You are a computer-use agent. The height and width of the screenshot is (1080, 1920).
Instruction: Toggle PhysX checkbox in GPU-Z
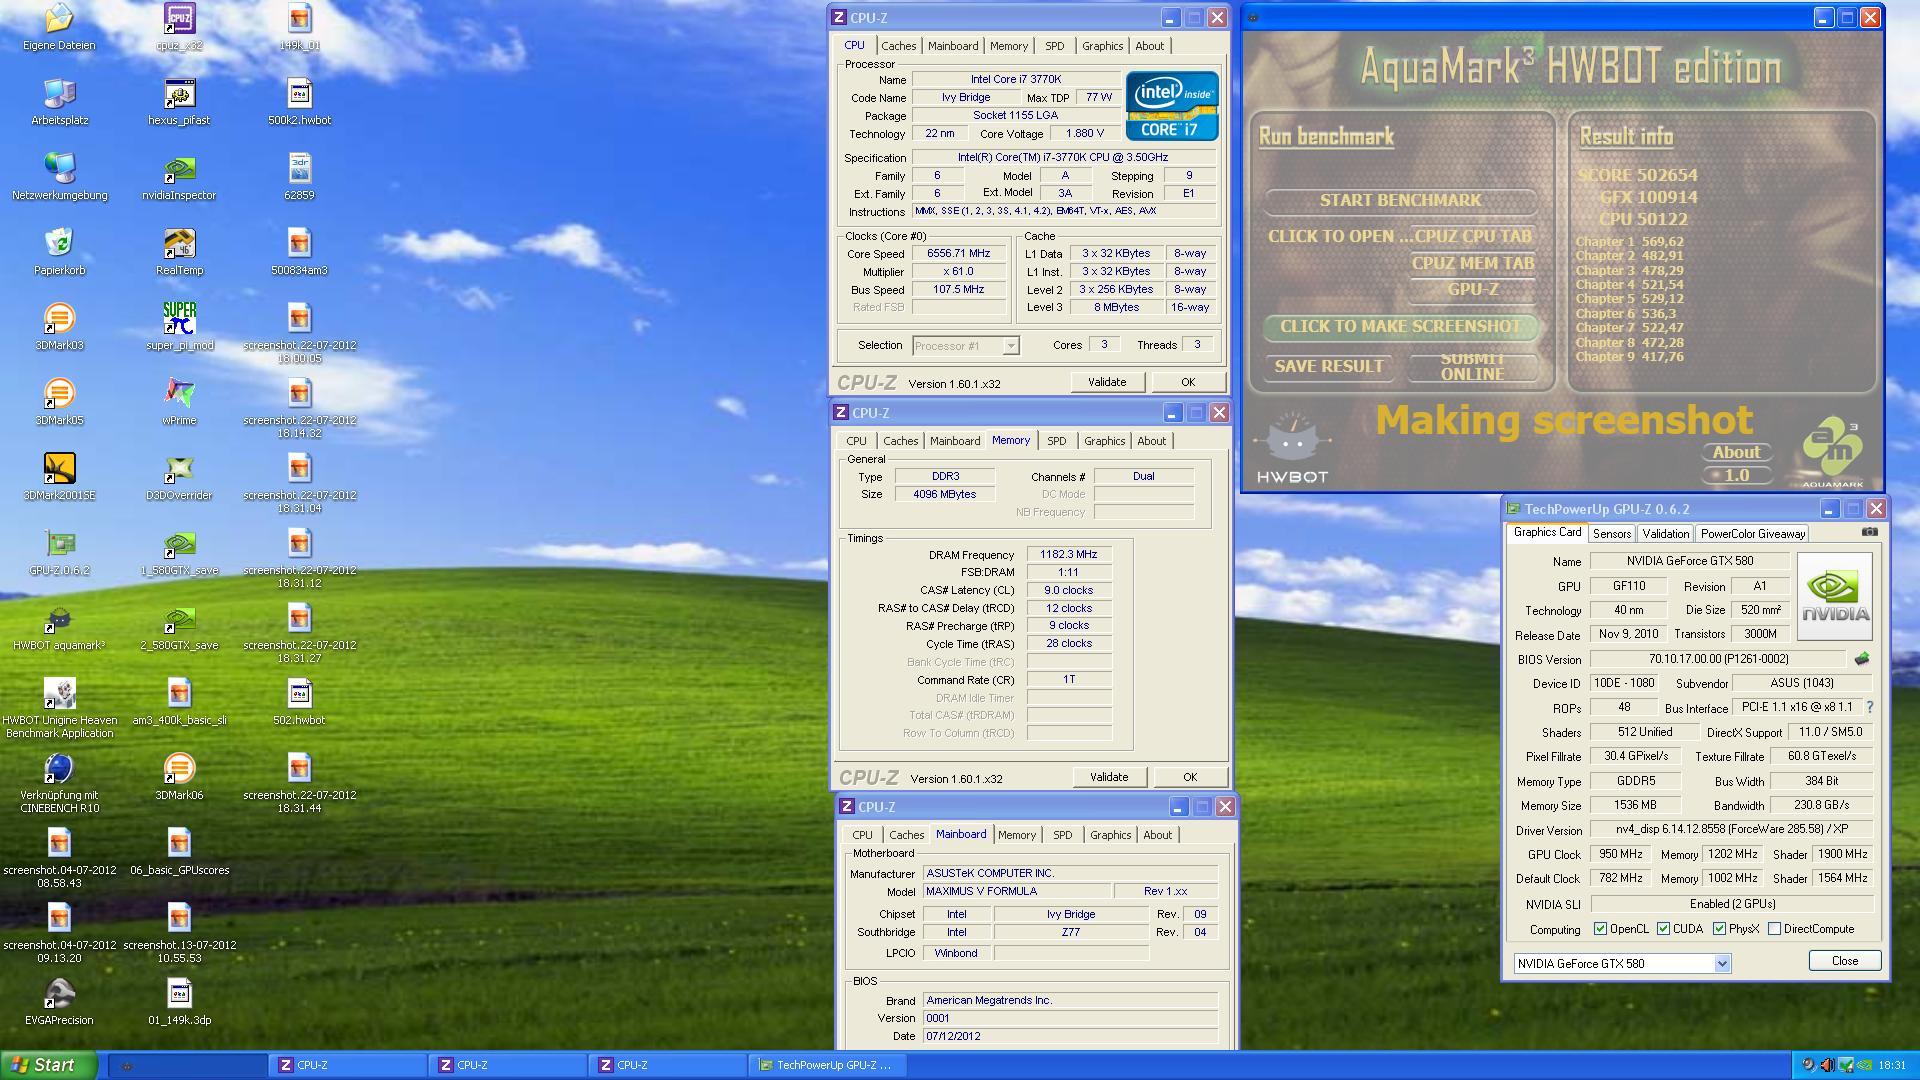(1719, 929)
